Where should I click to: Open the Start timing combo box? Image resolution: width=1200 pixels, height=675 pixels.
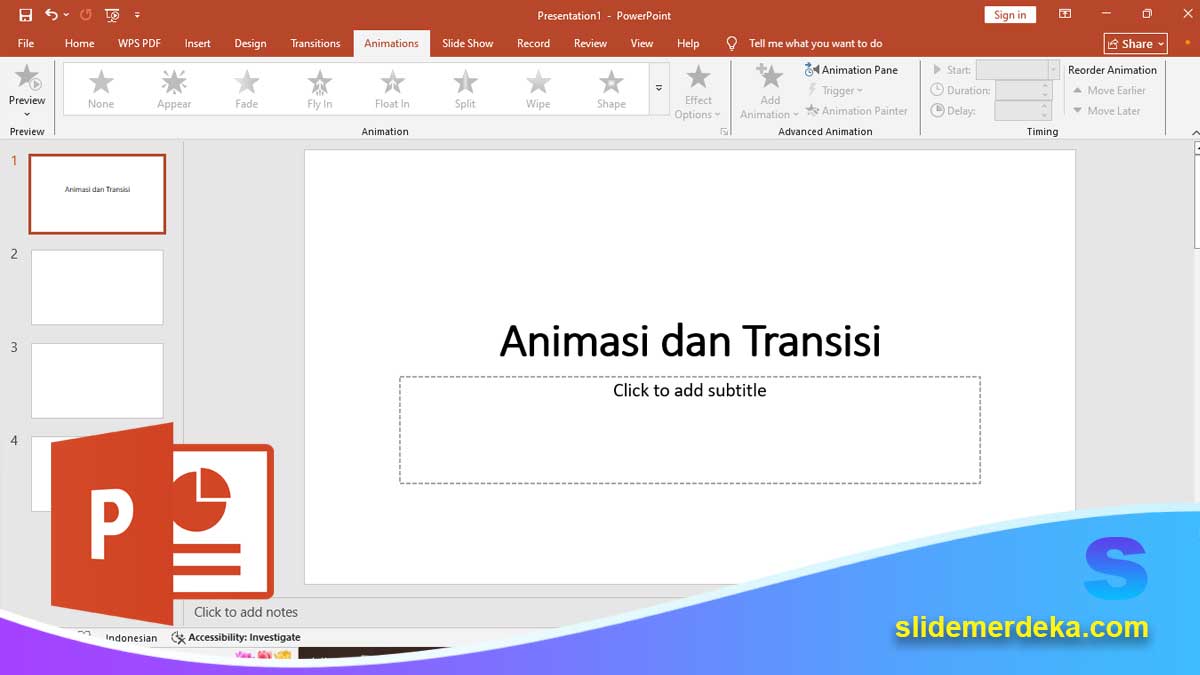click(1017, 70)
